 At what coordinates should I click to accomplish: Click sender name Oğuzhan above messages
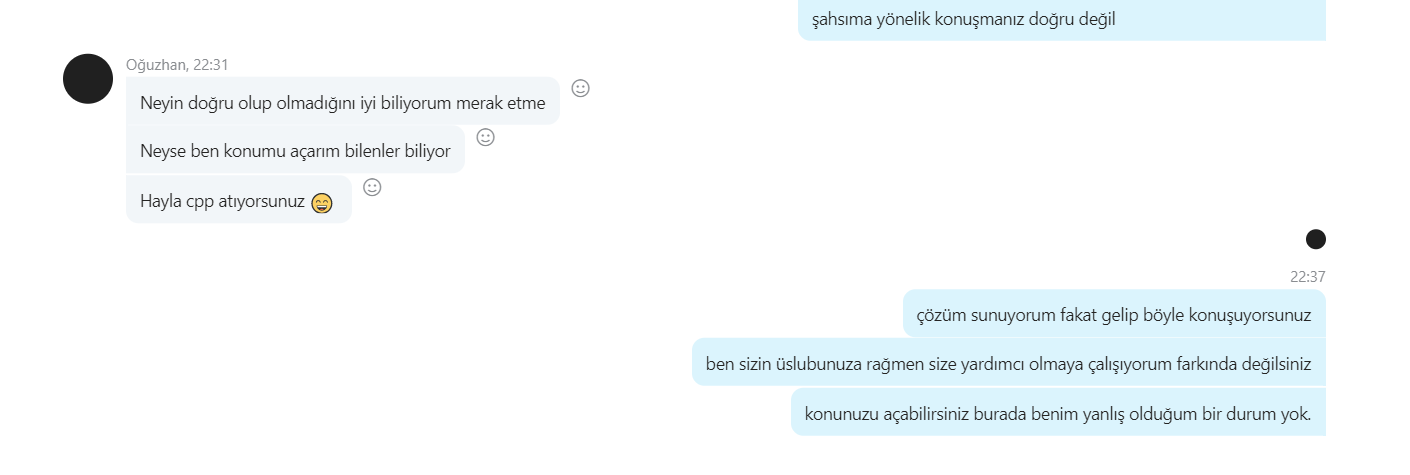pos(156,64)
